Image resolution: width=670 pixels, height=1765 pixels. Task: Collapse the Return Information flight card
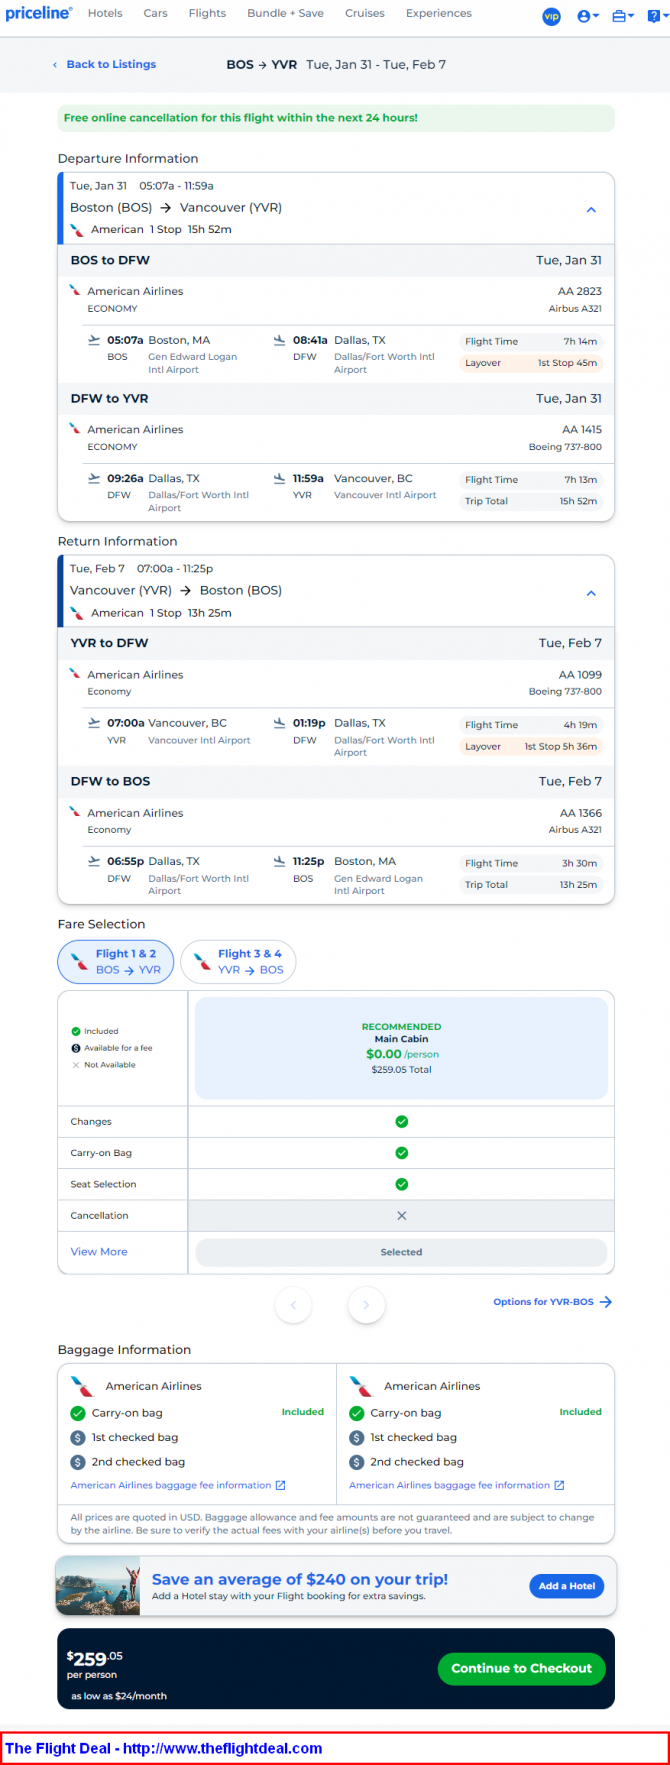pos(591,593)
